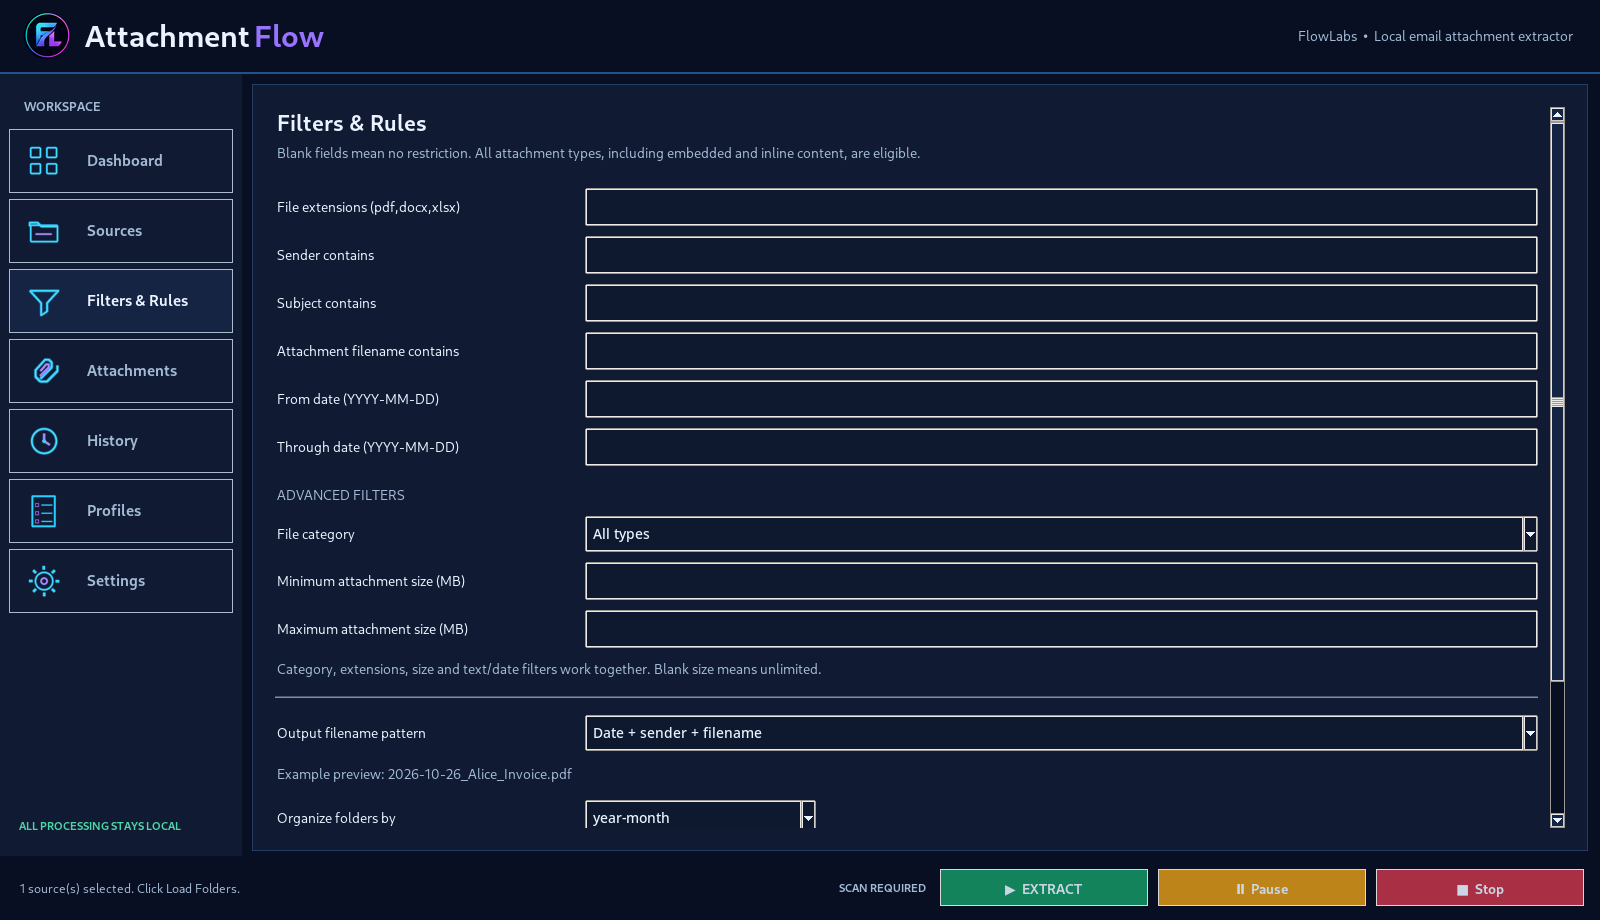1600x920 pixels.
Task: Click the 'SCAN REQUIRED' status label
Action: pyautogui.click(x=882, y=888)
